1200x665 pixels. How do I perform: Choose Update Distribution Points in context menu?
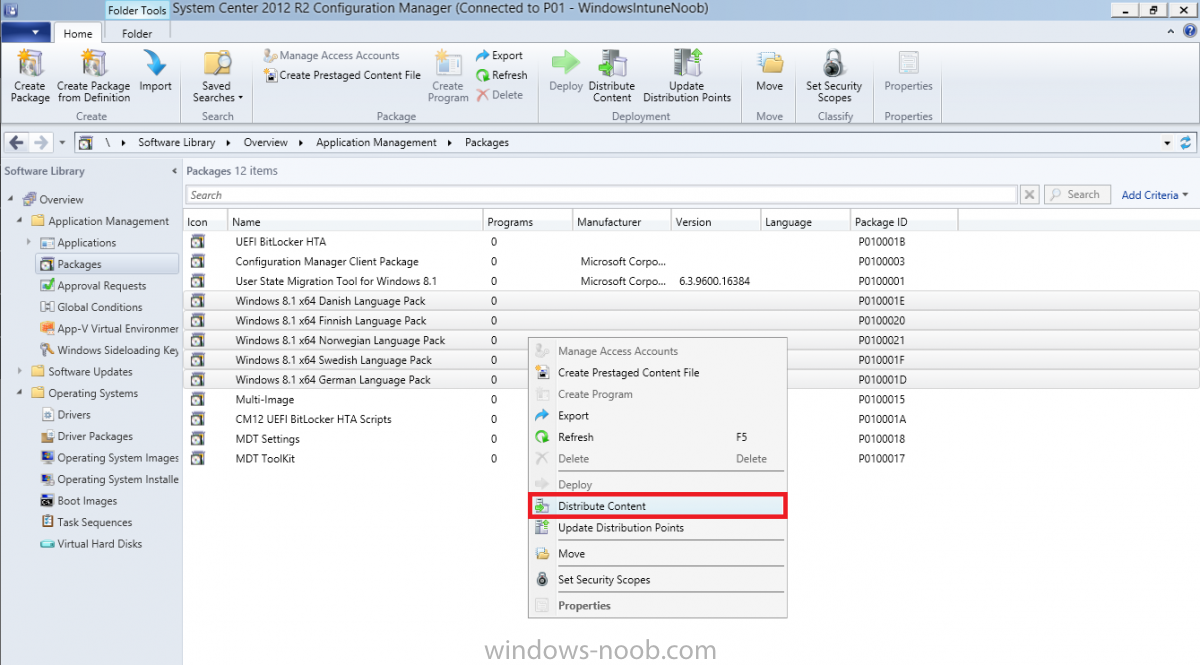pyautogui.click(x=657, y=528)
